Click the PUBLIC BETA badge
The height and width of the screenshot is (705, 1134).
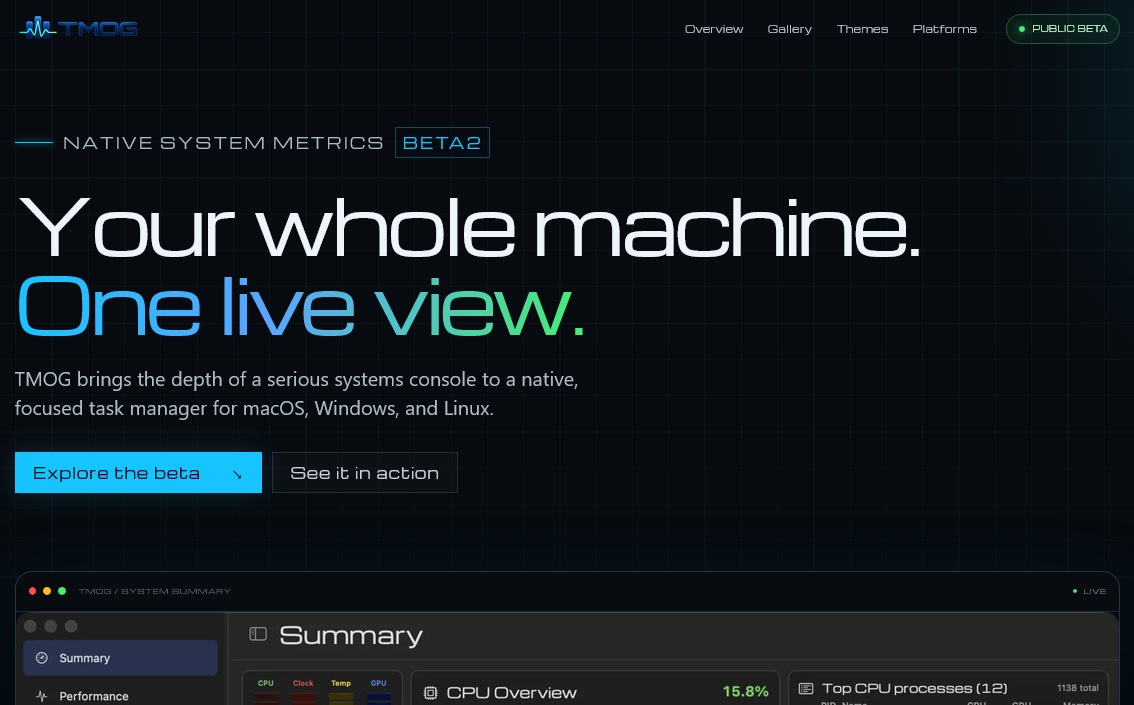pos(1062,29)
